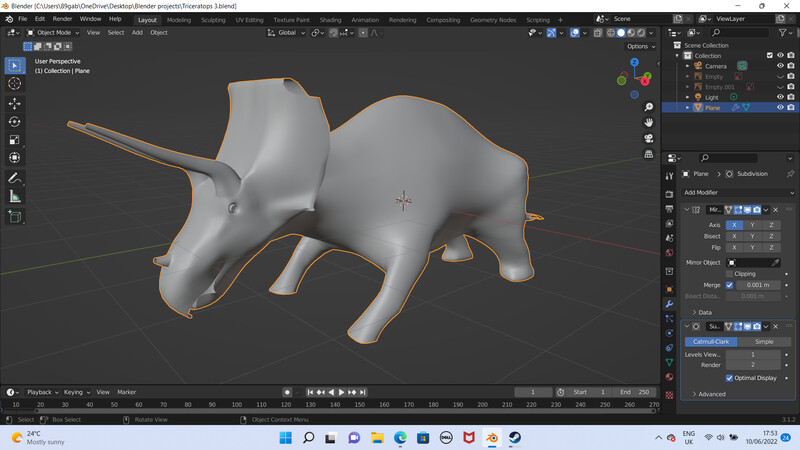
Task: Select the Simple subdivision type
Action: 763,342
